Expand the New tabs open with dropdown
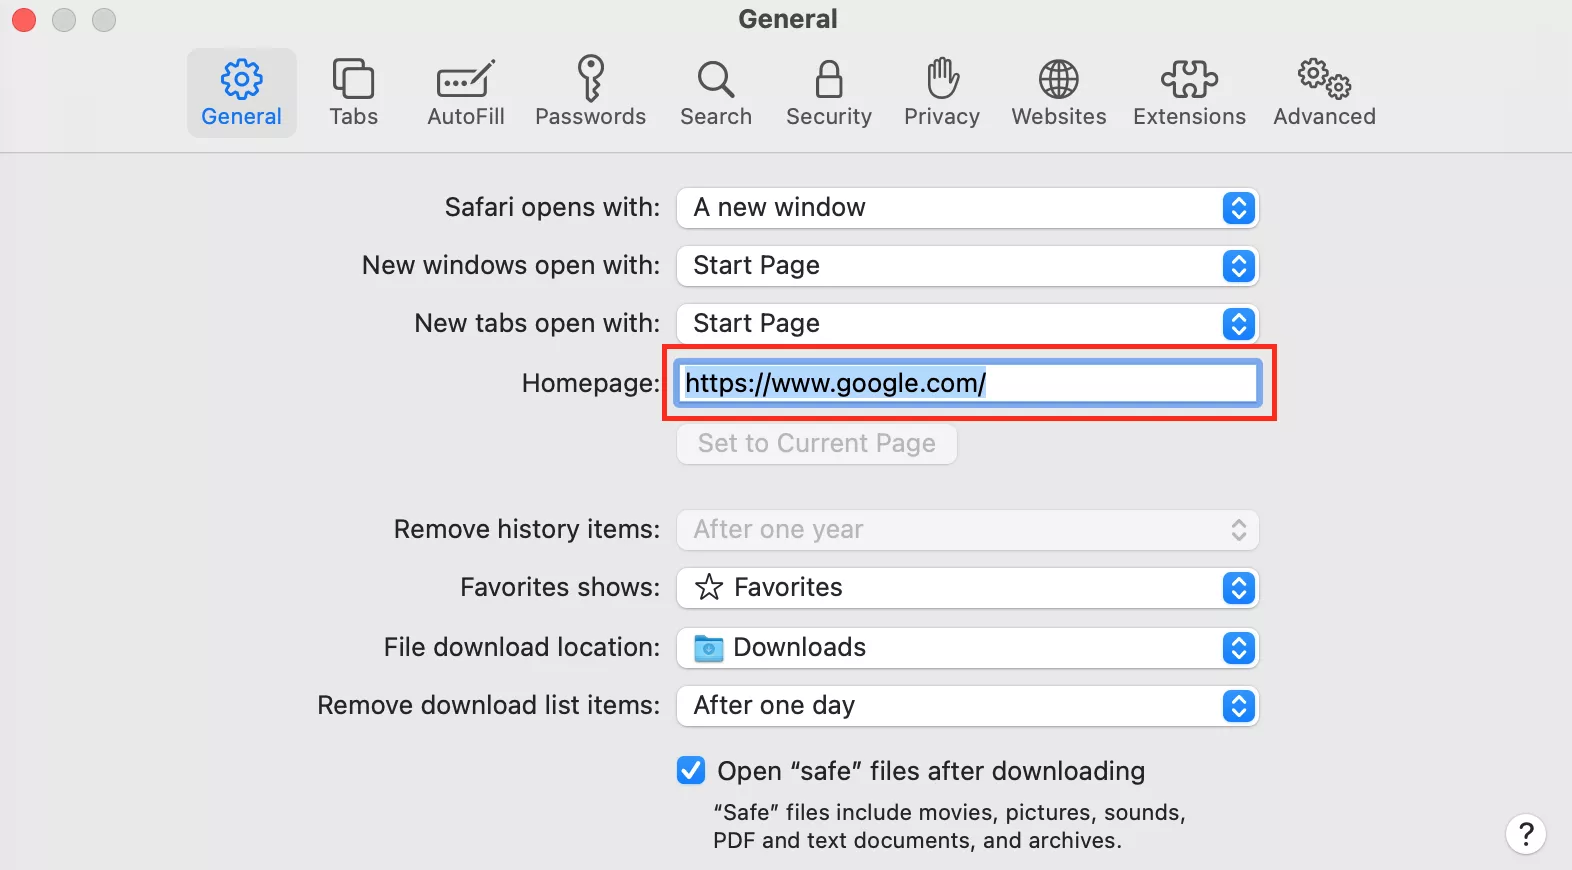Image resolution: width=1572 pixels, height=870 pixels. click(x=967, y=324)
